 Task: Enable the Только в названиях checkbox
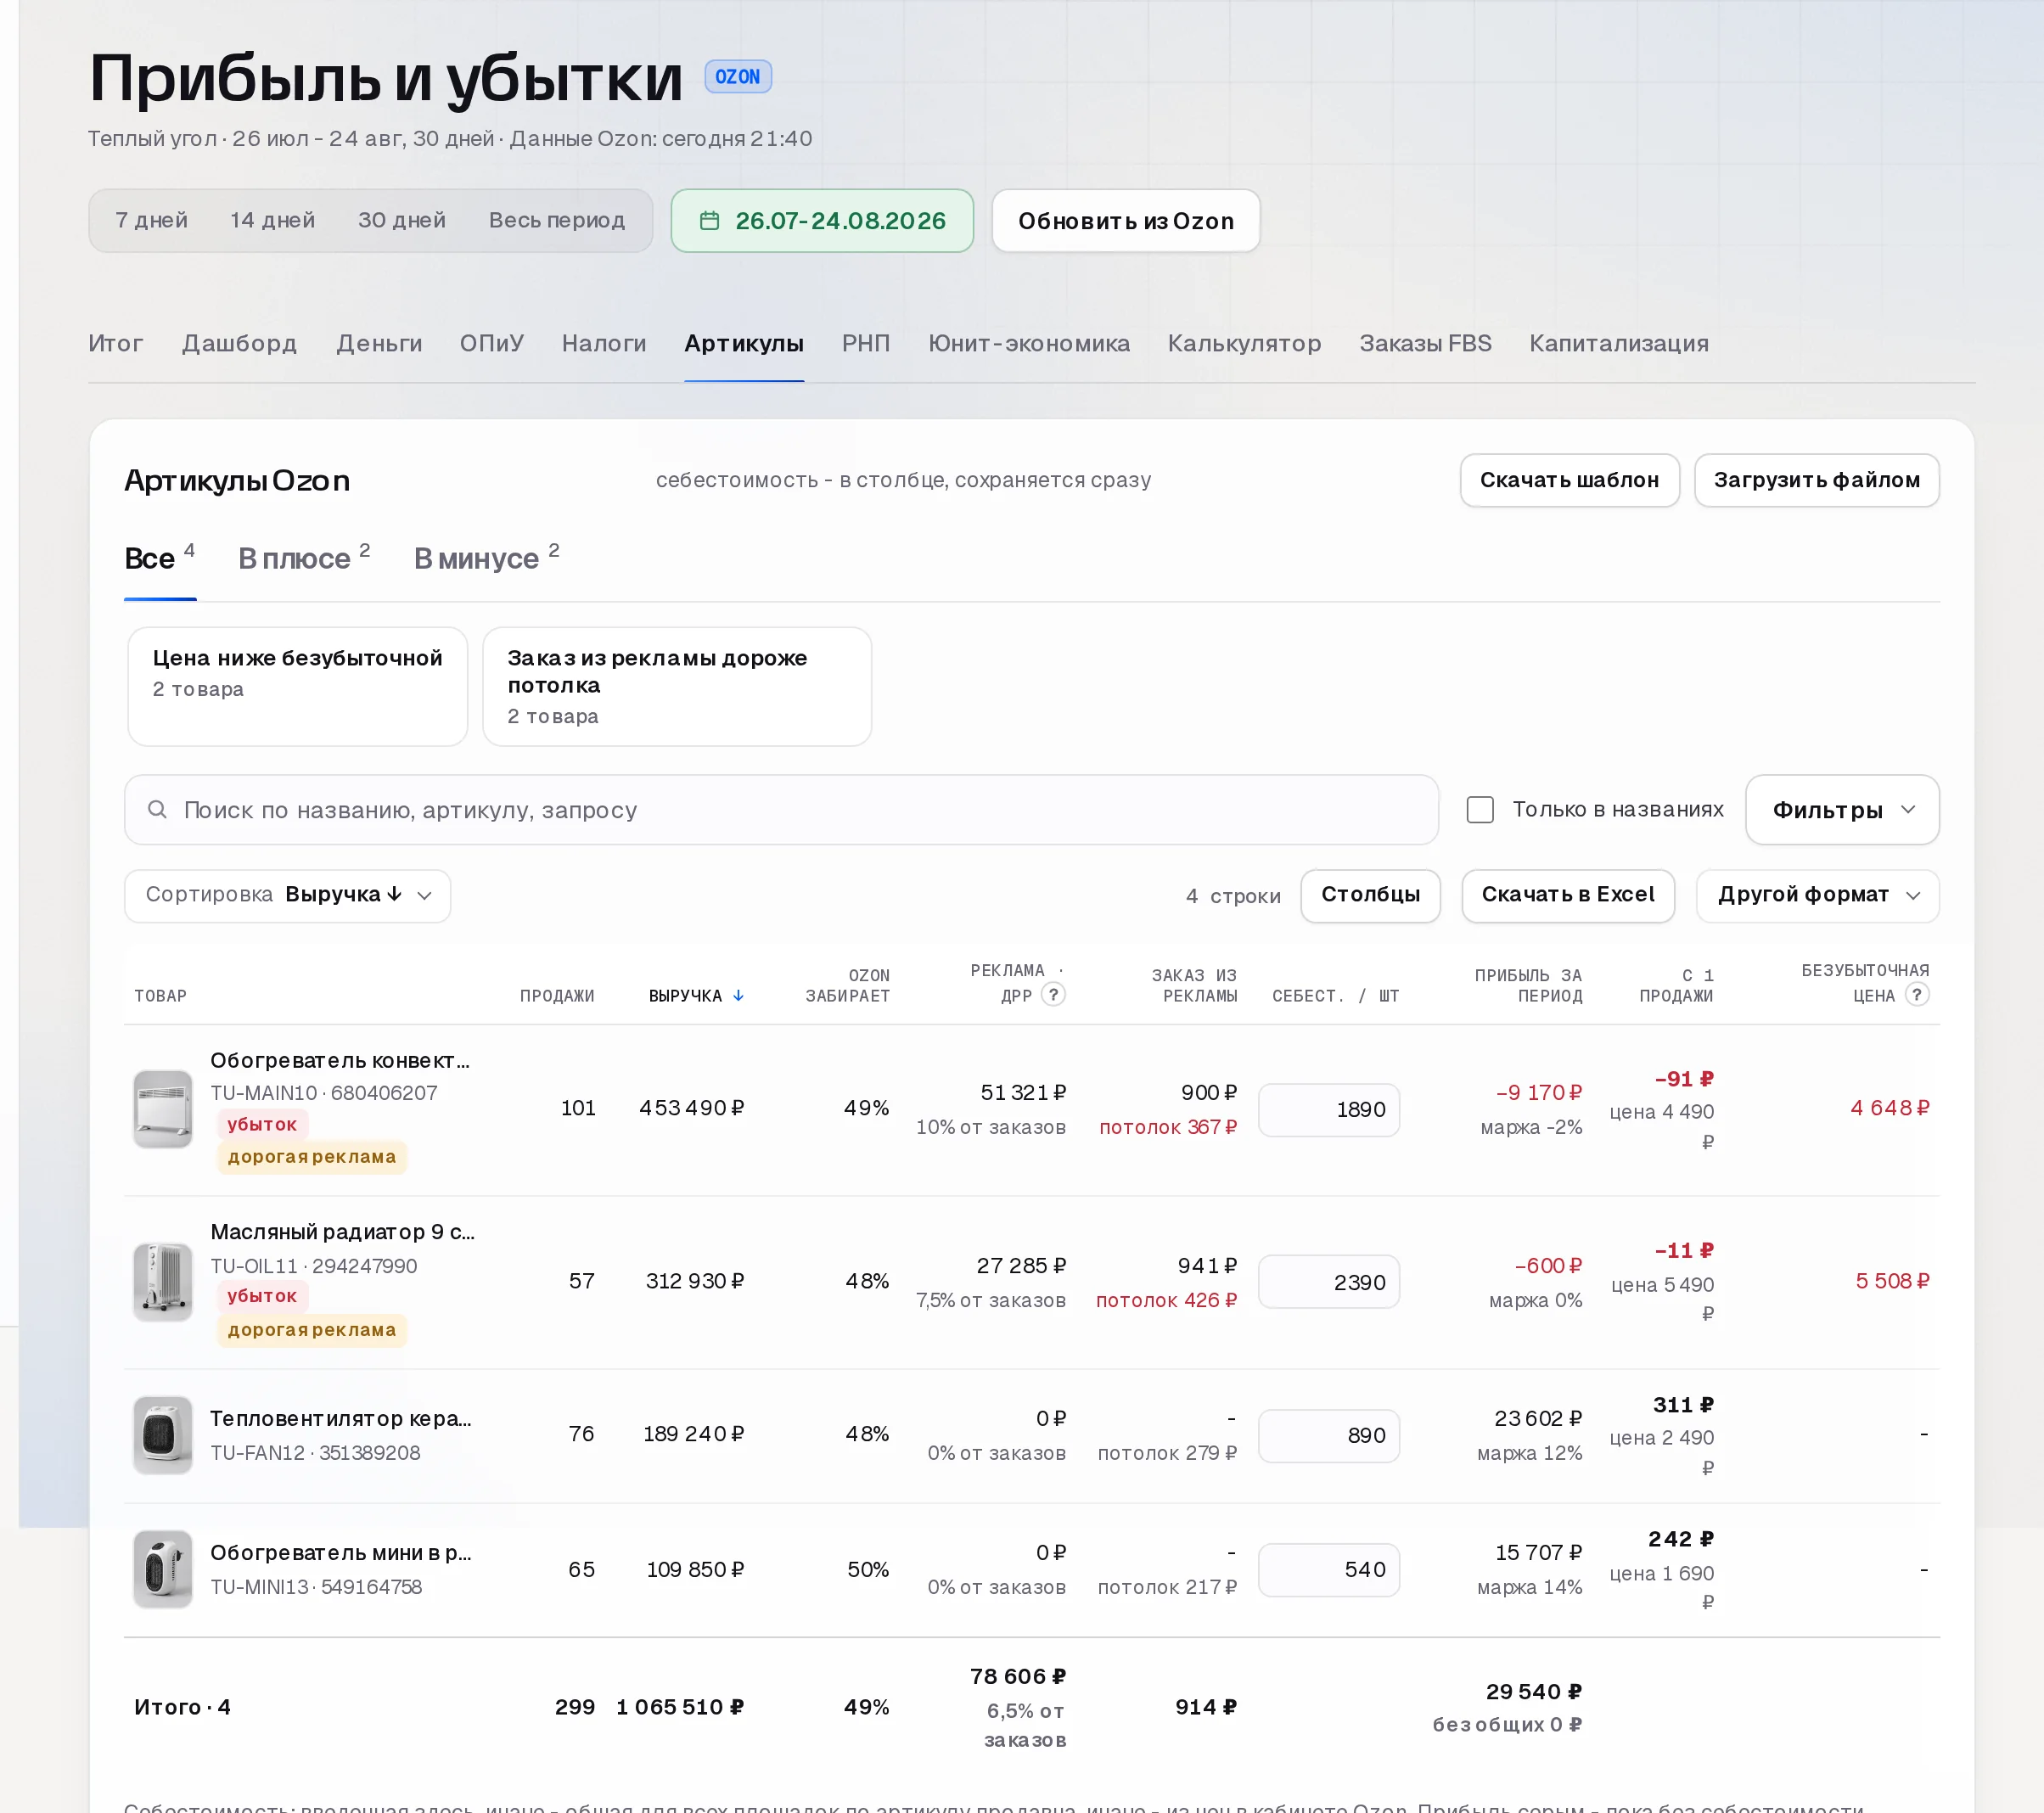click(1480, 809)
